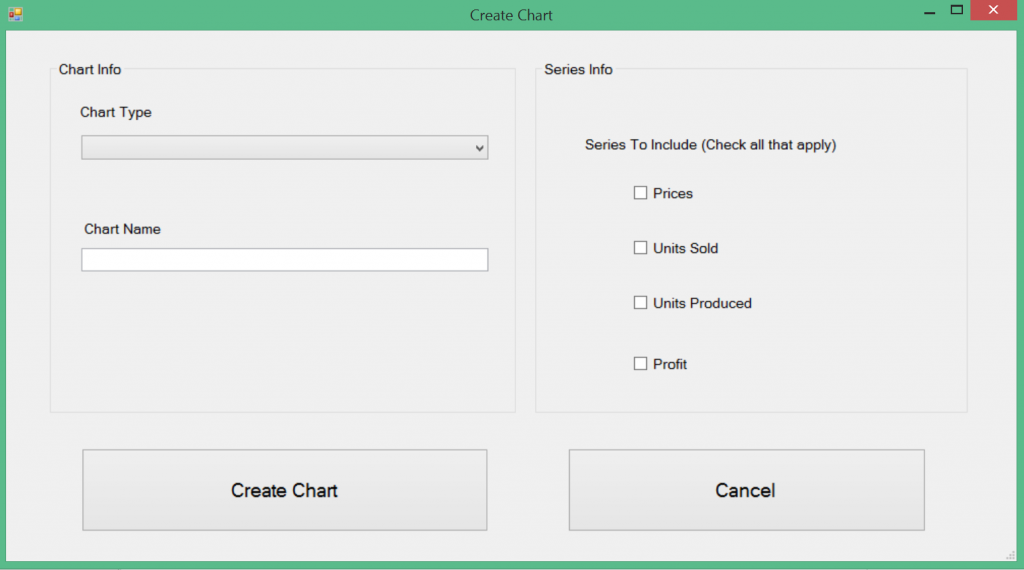Maximize the Create Chart window
The height and width of the screenshot is (570, 1024).
(957, 11)
